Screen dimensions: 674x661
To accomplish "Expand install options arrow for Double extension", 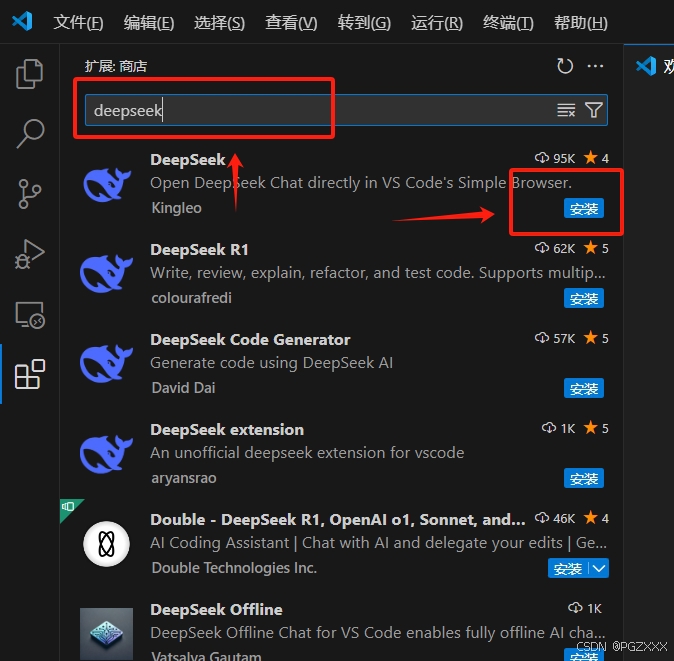I will 599,568.
